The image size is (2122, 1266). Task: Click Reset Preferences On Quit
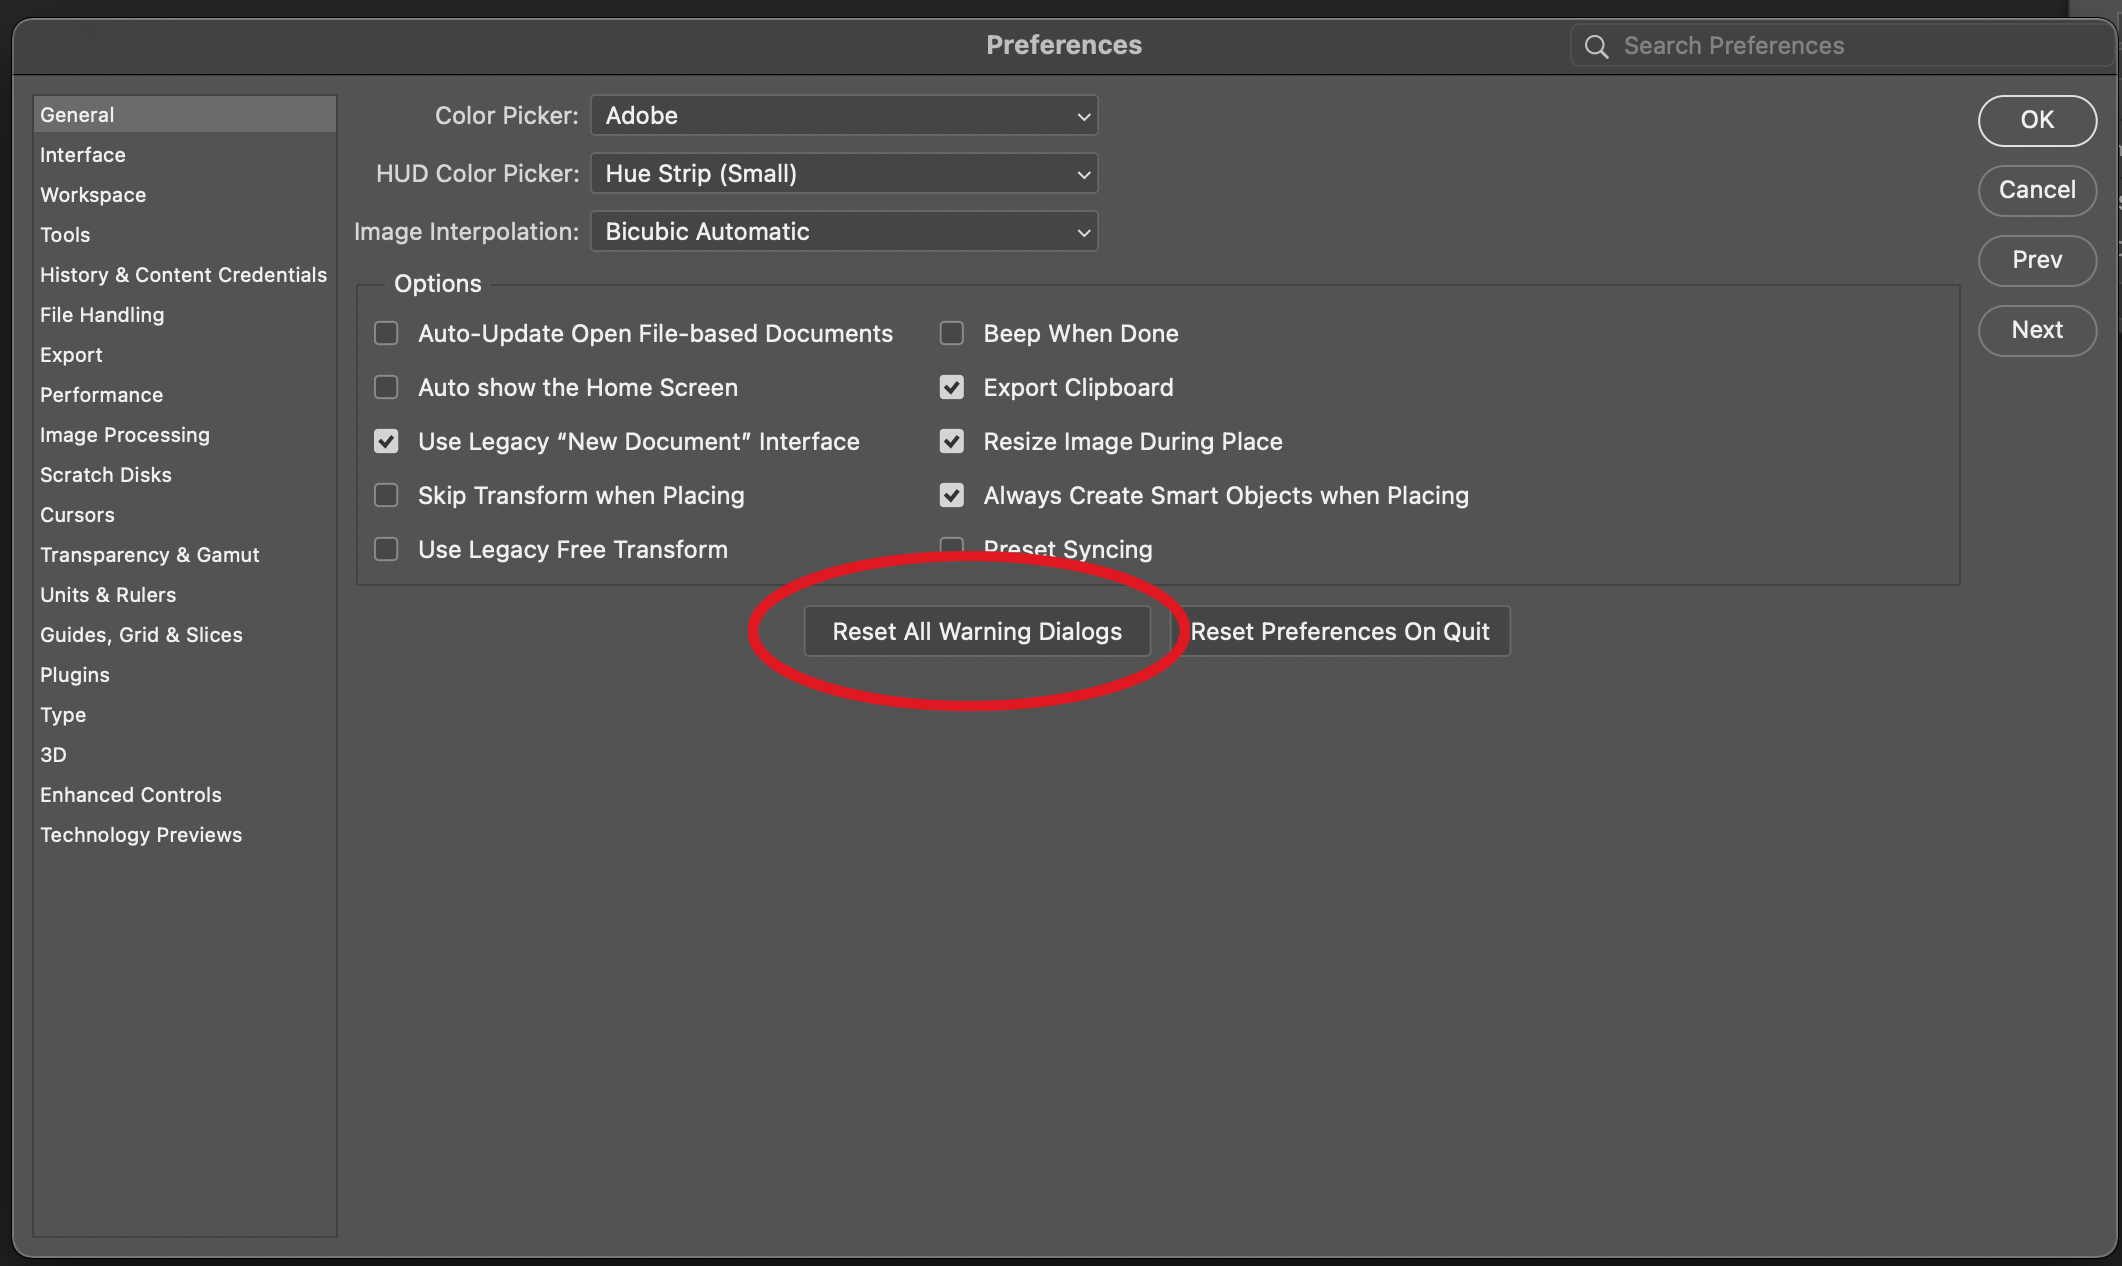(1341, 631)
